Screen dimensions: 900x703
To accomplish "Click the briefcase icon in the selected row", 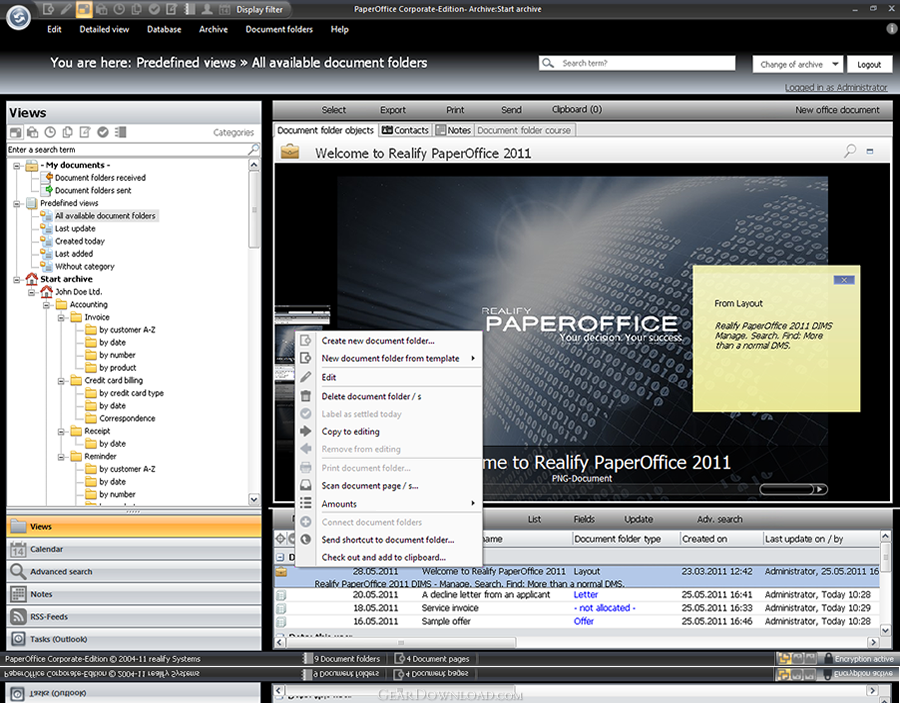I will [x=281, y=572].
